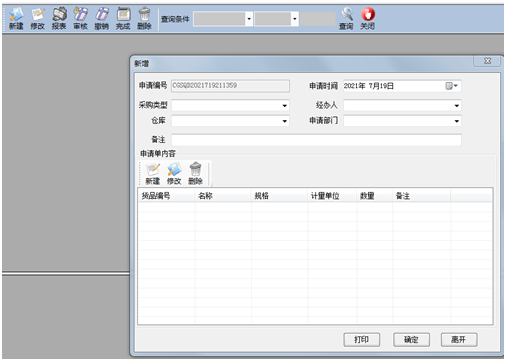Open the first 查询条件 dropdown

point(249,19)
